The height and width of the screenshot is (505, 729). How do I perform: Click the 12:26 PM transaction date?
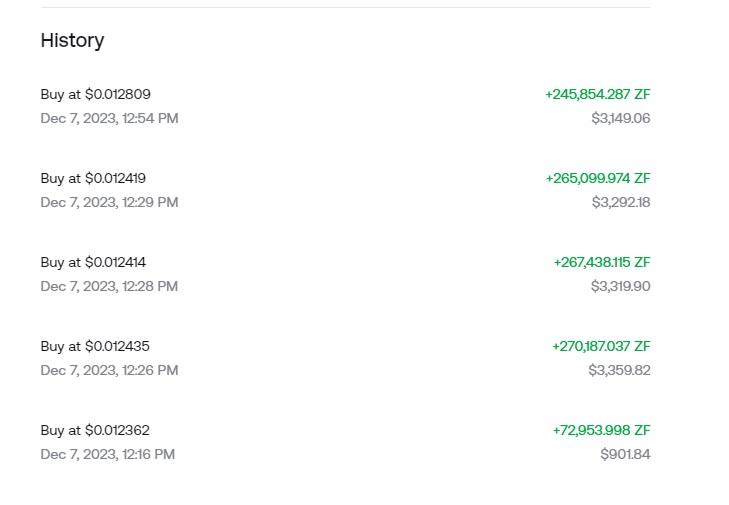tap(109, 370)
